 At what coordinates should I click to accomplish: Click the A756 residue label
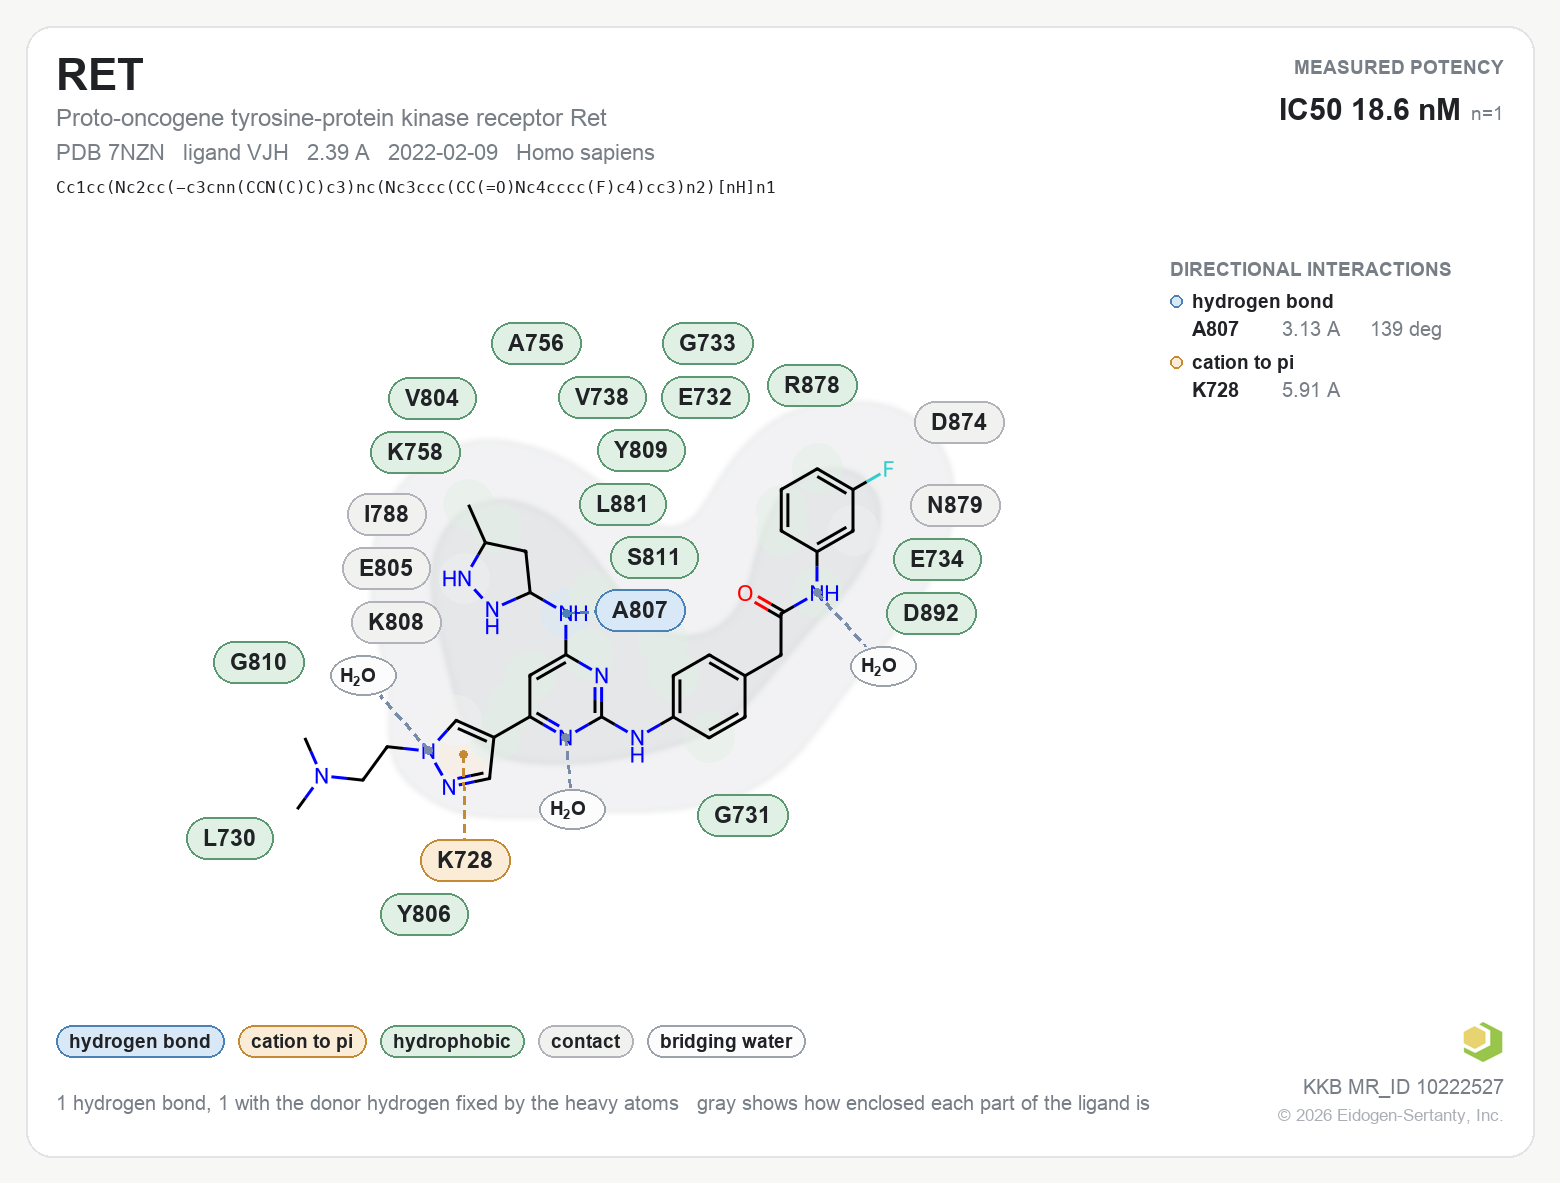pyautogui.click(x=536, y=343)
